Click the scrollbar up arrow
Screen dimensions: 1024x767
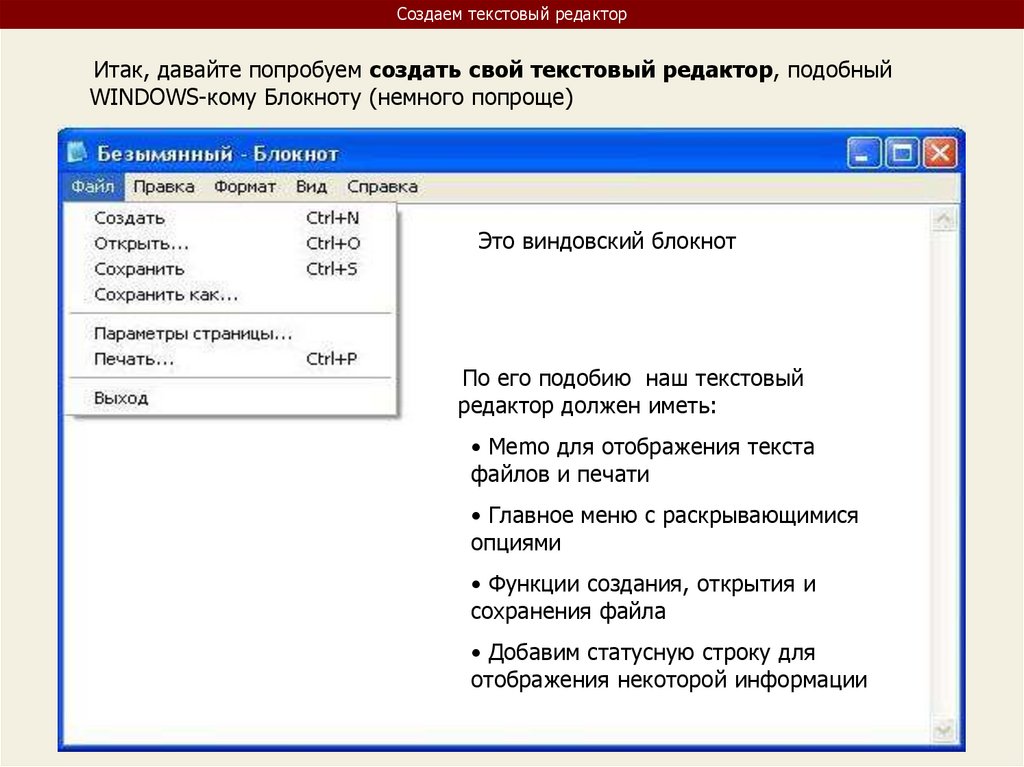(x=944, y=219)
